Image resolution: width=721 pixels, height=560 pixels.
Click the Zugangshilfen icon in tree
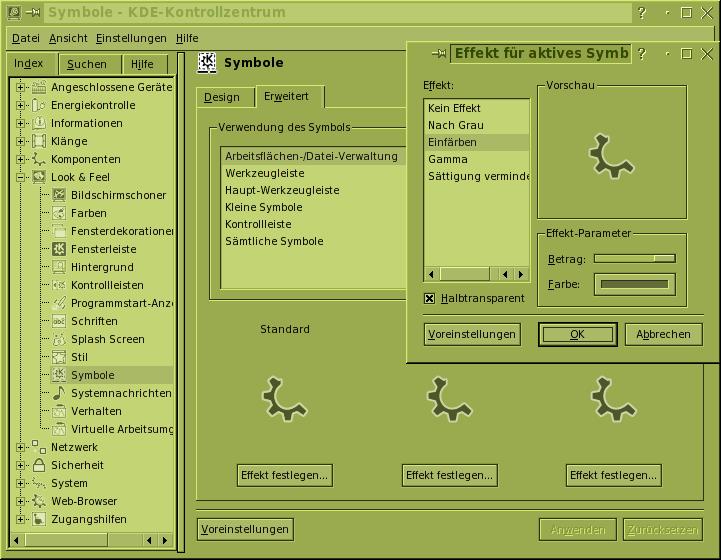click(39, 519)
